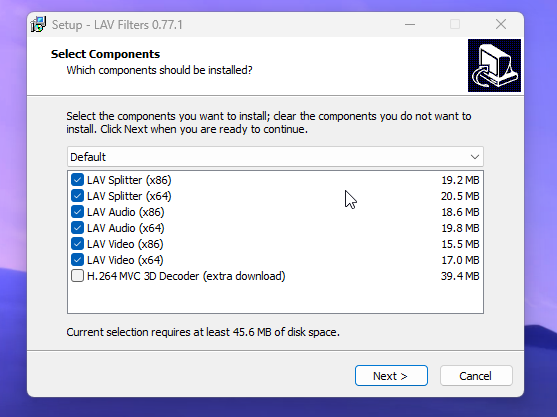The height and width of the screenshot is (417, 557).
Task: Minimize the setup window
Action: pos(410,25)
